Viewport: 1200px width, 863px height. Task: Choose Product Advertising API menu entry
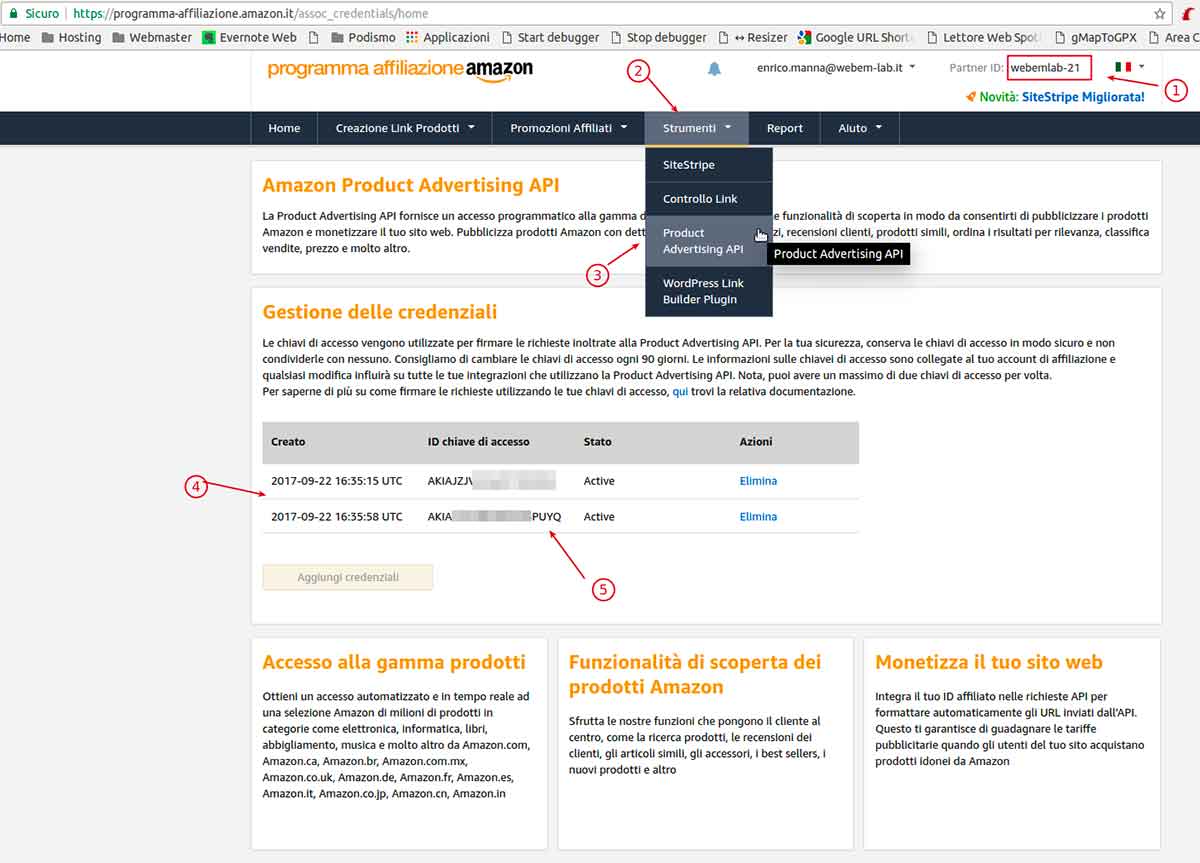(x=709, y=241)
